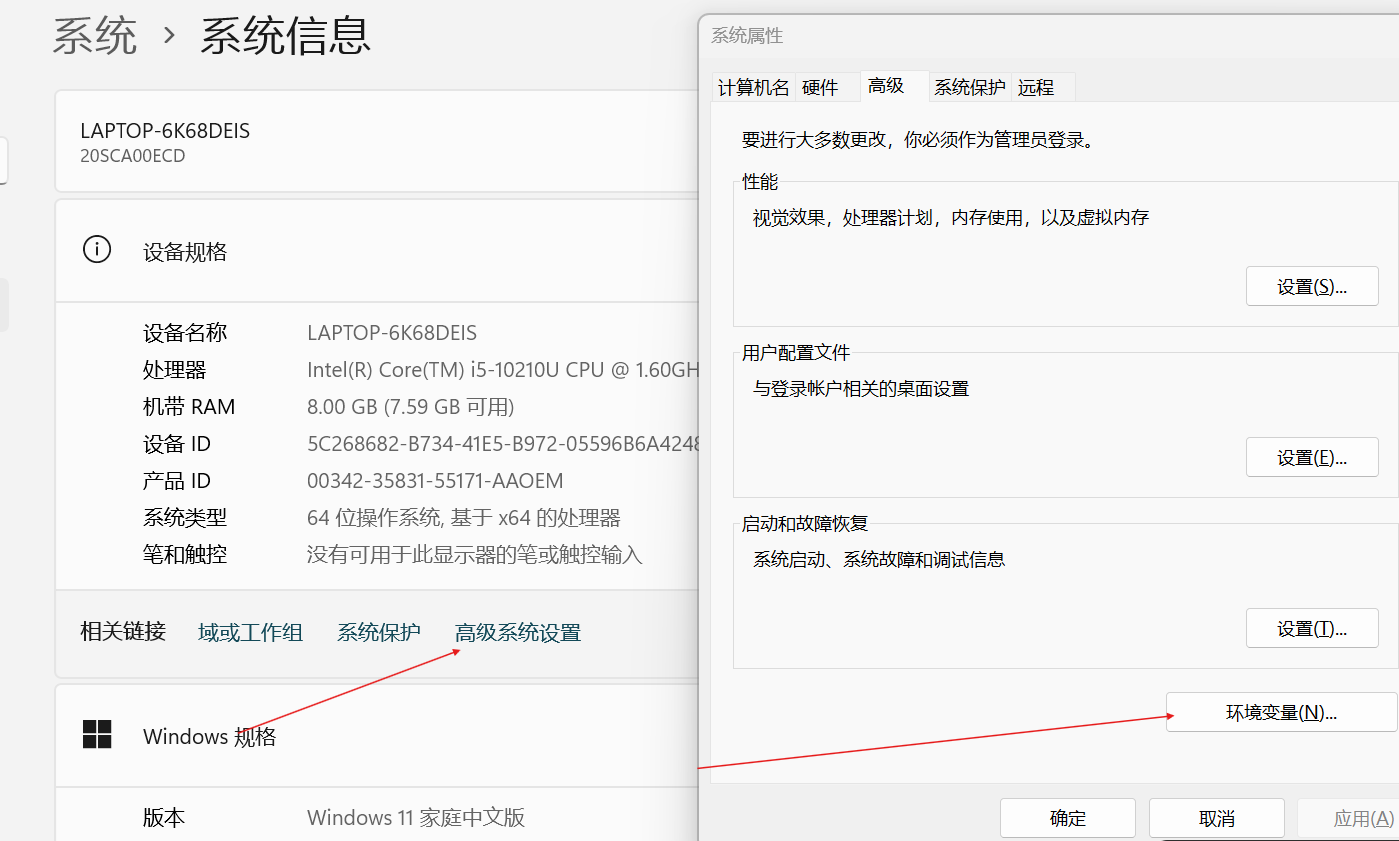Open 环境变量(N)... button
The image size is (1399, 841).
point(1280,712)
